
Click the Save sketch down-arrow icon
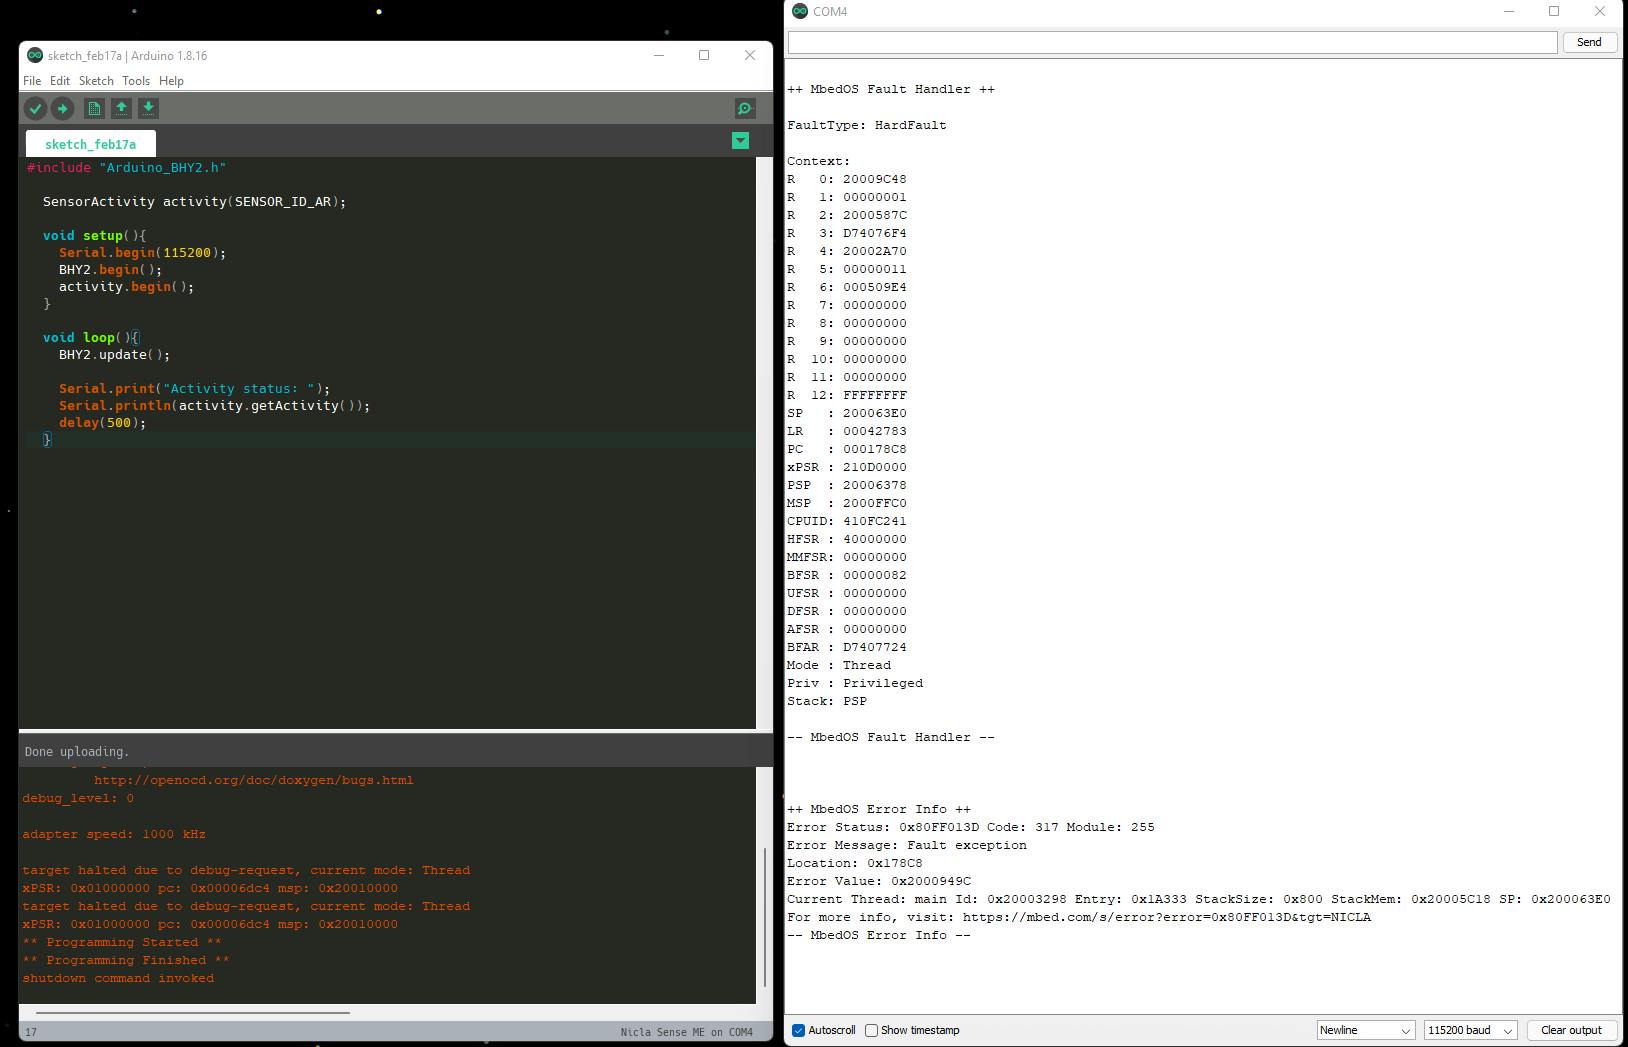tap(148, 108)
